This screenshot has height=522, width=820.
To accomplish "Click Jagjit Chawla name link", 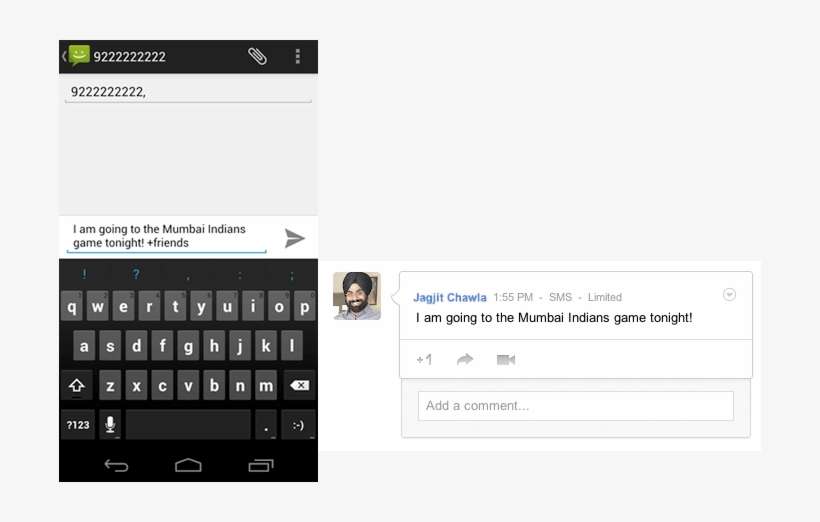I will 450,297.
